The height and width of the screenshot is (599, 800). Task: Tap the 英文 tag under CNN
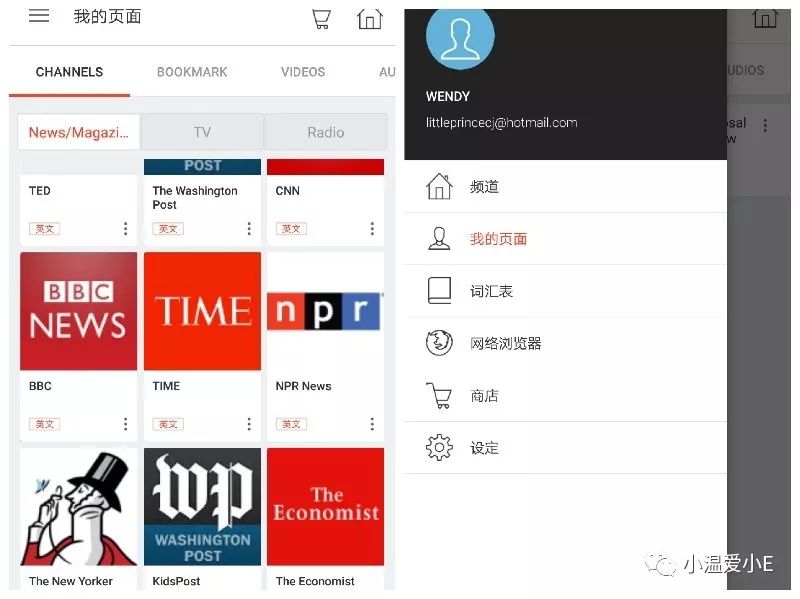(x=291, y=229)
